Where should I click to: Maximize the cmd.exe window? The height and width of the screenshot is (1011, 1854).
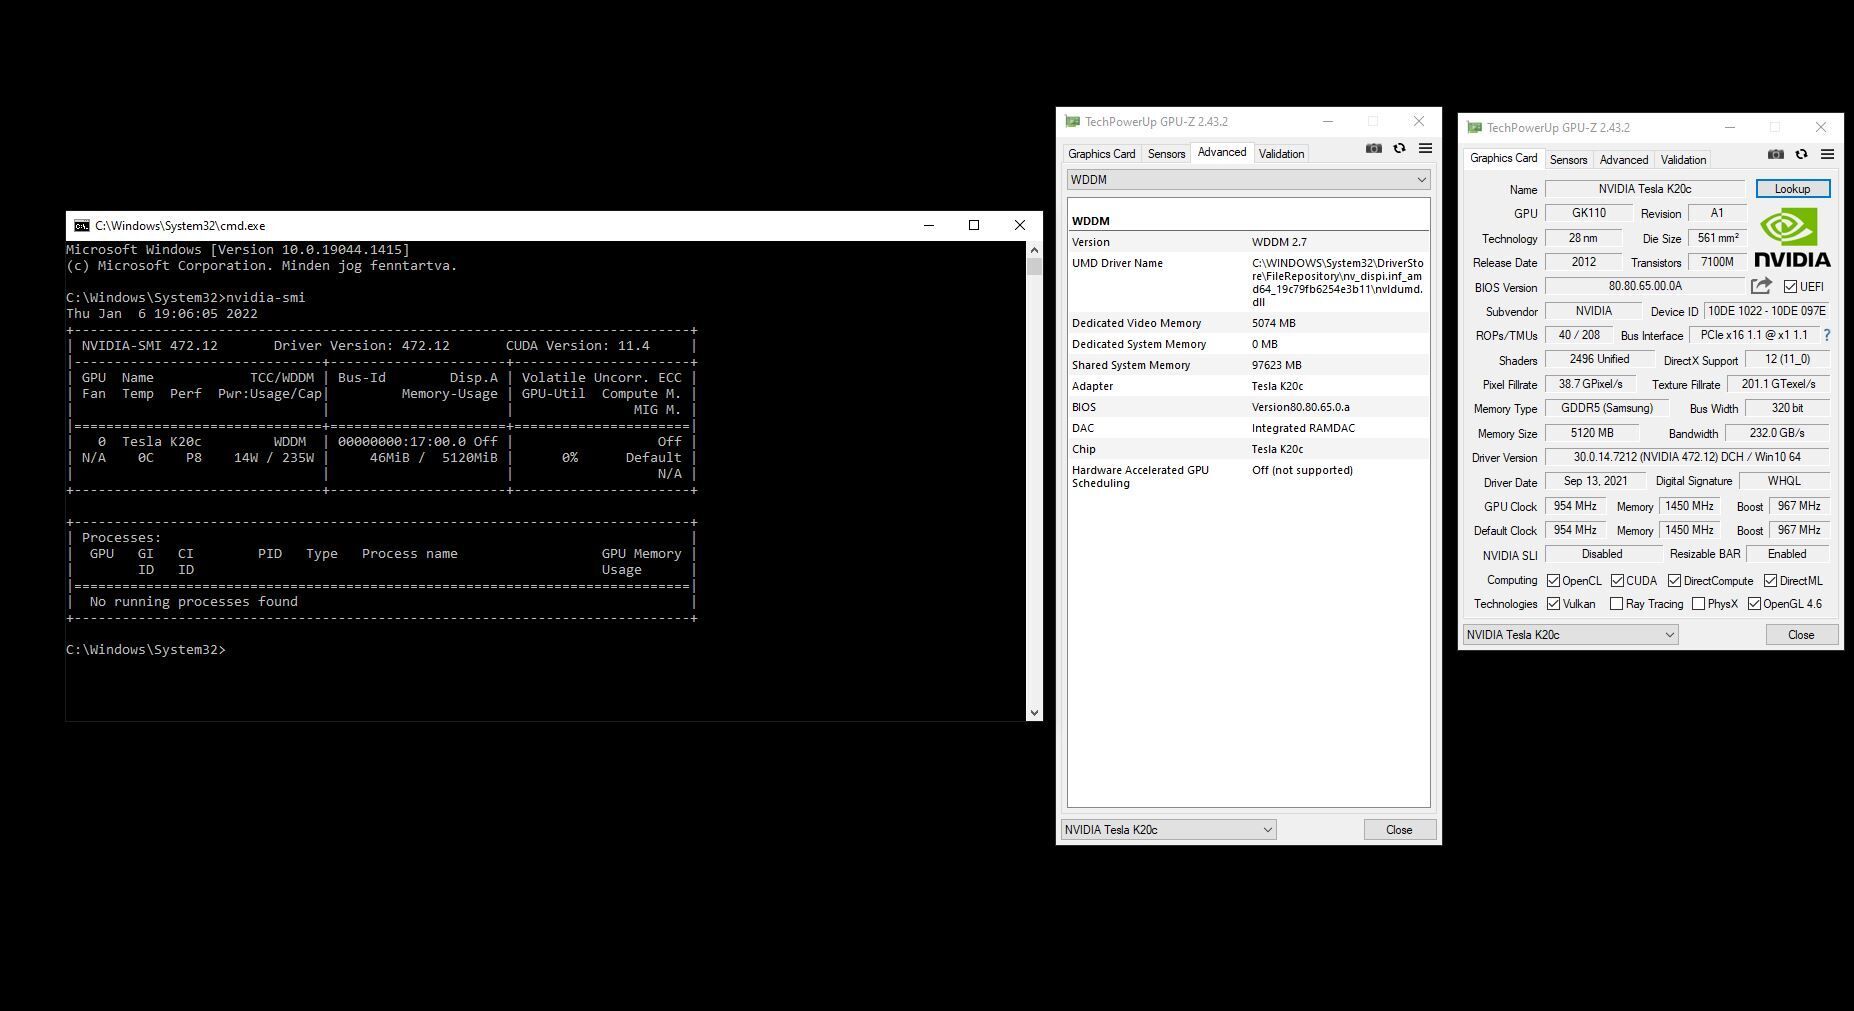pyautogui.click(x=974, y=225)
